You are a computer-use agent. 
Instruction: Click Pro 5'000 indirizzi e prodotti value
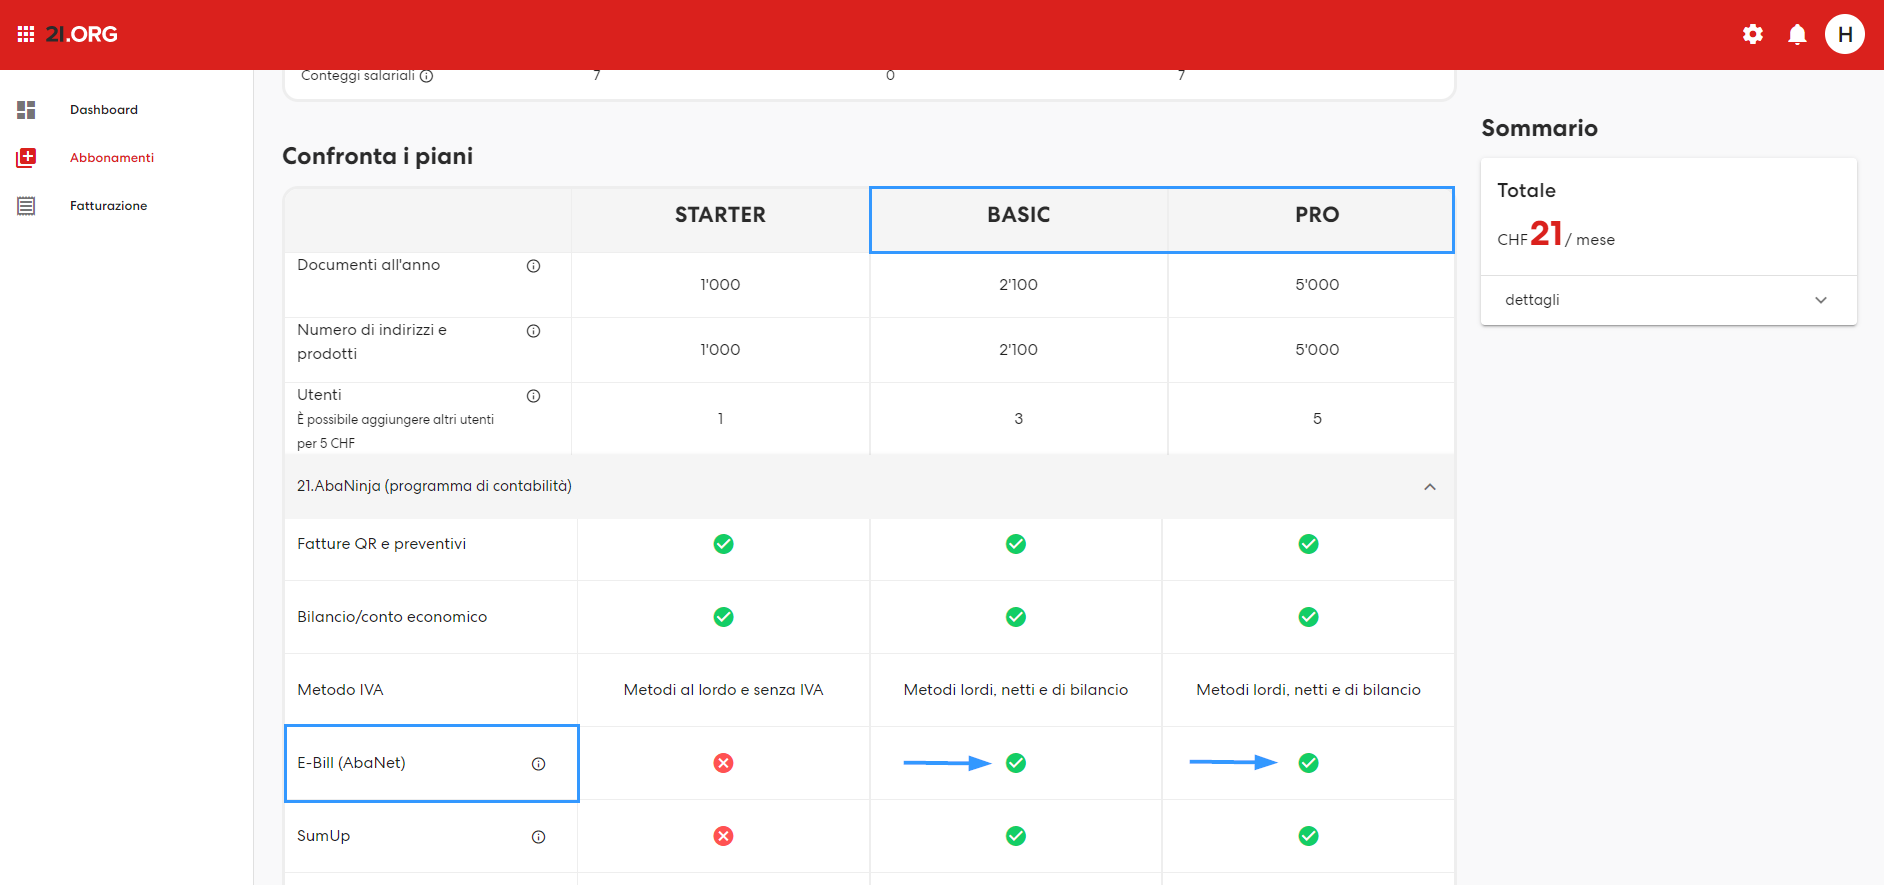pos(1317,350)
